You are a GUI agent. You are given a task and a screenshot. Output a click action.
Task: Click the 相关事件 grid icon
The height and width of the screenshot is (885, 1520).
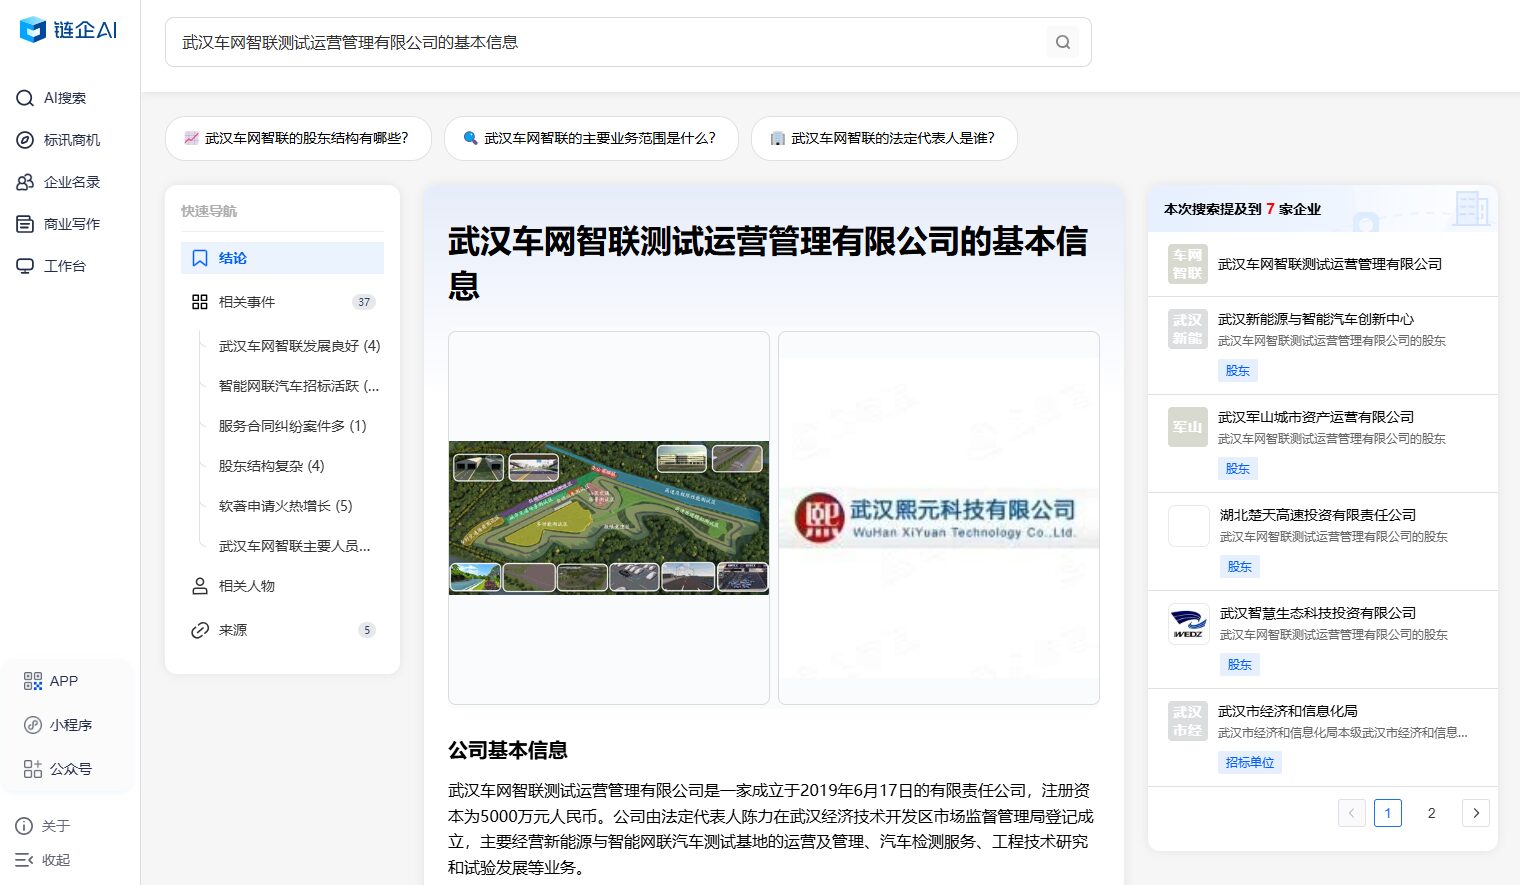(x=200, y=302)
